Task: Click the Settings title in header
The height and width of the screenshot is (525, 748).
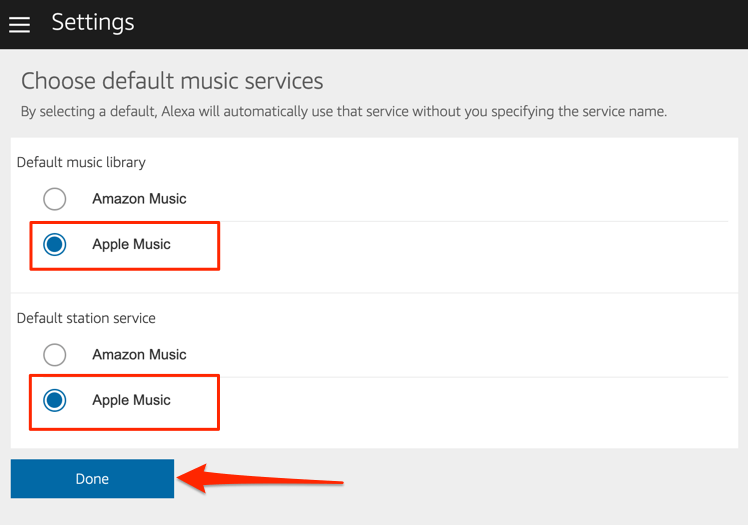Action: click(x=93, y=22)
